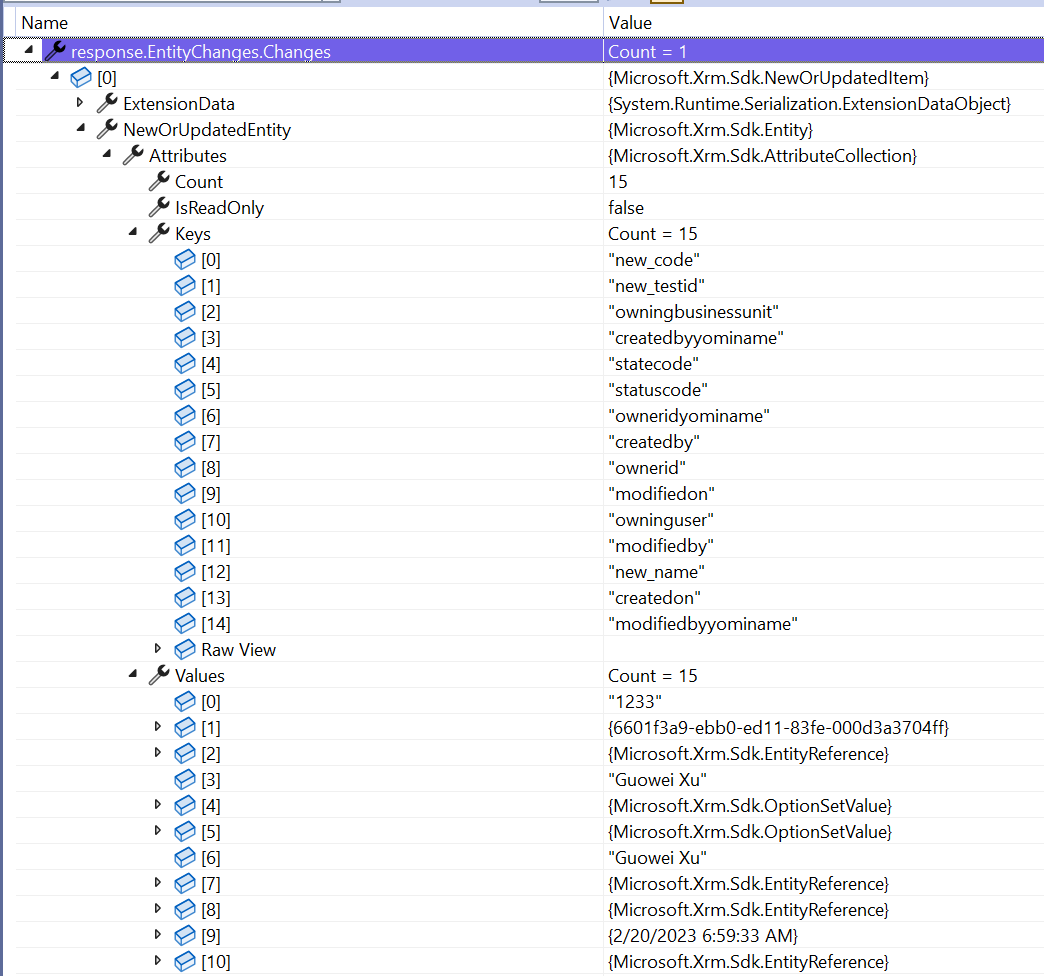Select the Value column header
Image resolution: width=1044 pixels, height=976 pixels.
click(630, 23)
